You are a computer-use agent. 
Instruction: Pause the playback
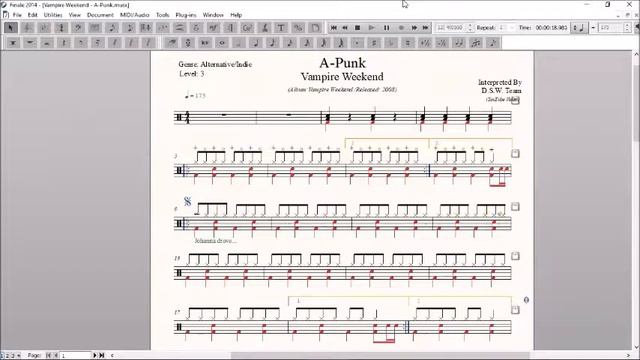(x=386, y=28)
